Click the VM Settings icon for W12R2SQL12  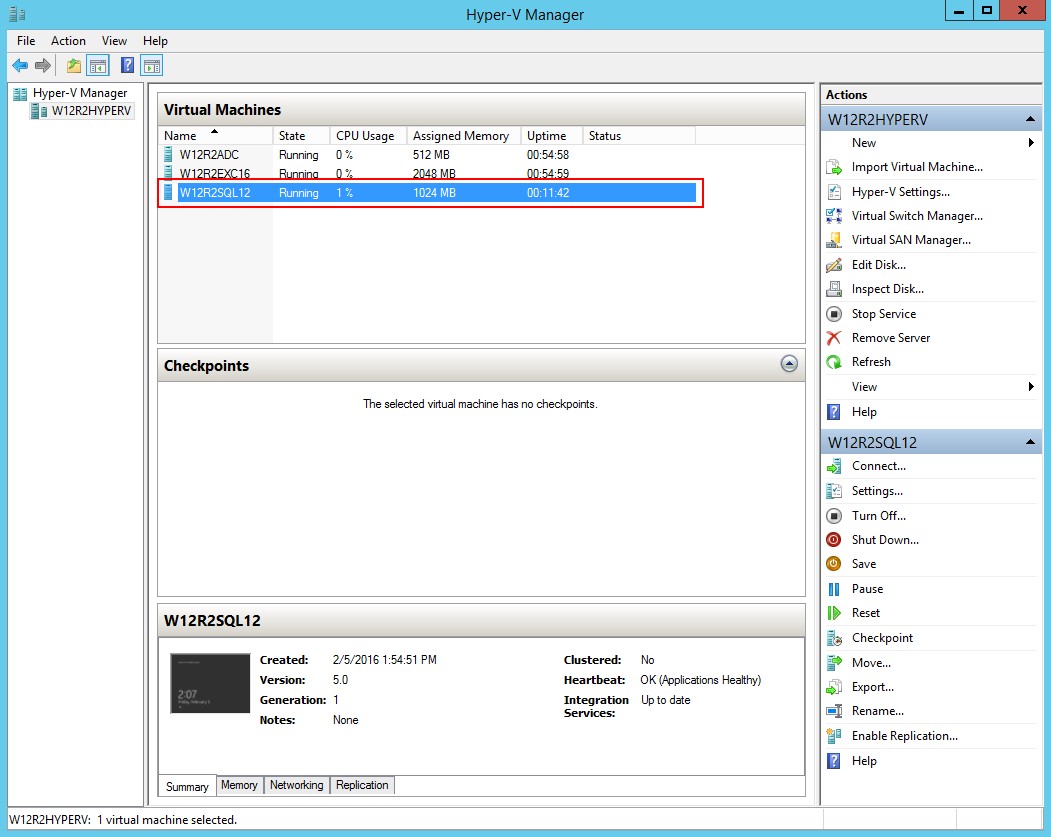tap(834, 491)
